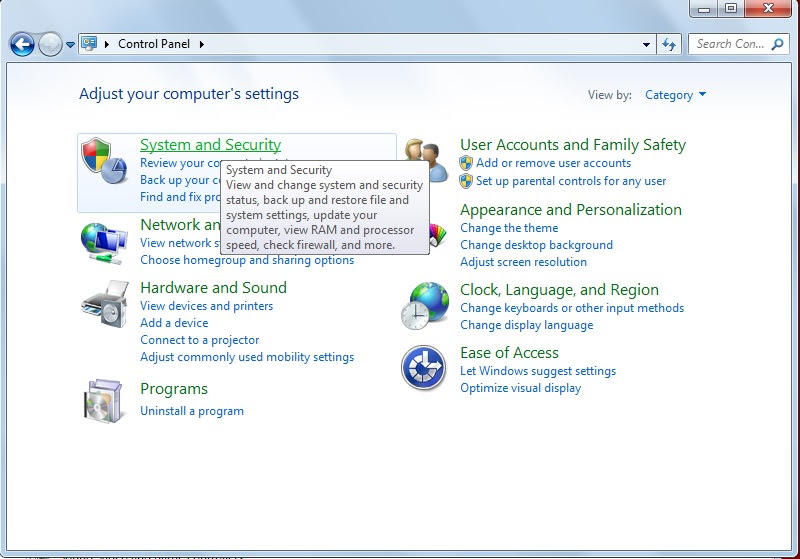
Task: Click the search magnifier icon
Action: [777, 44]
